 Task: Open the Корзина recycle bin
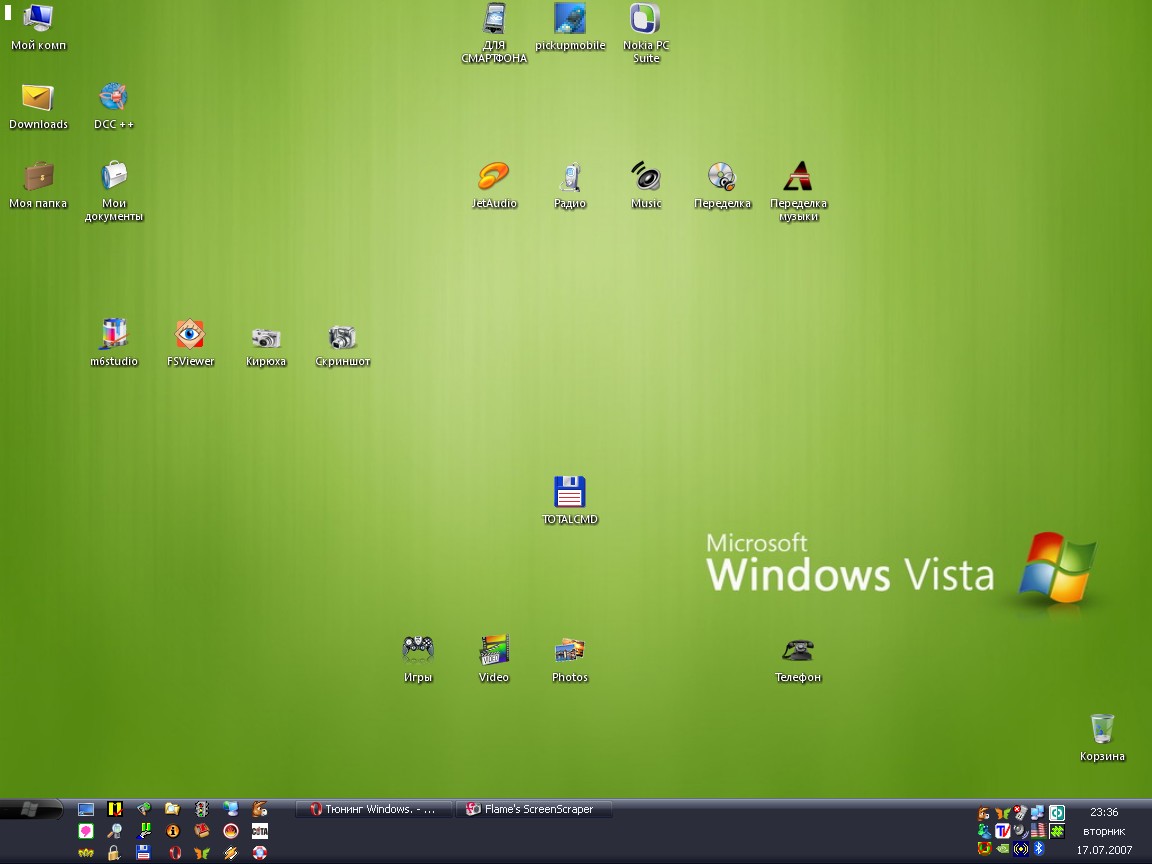click(1102, 729)
